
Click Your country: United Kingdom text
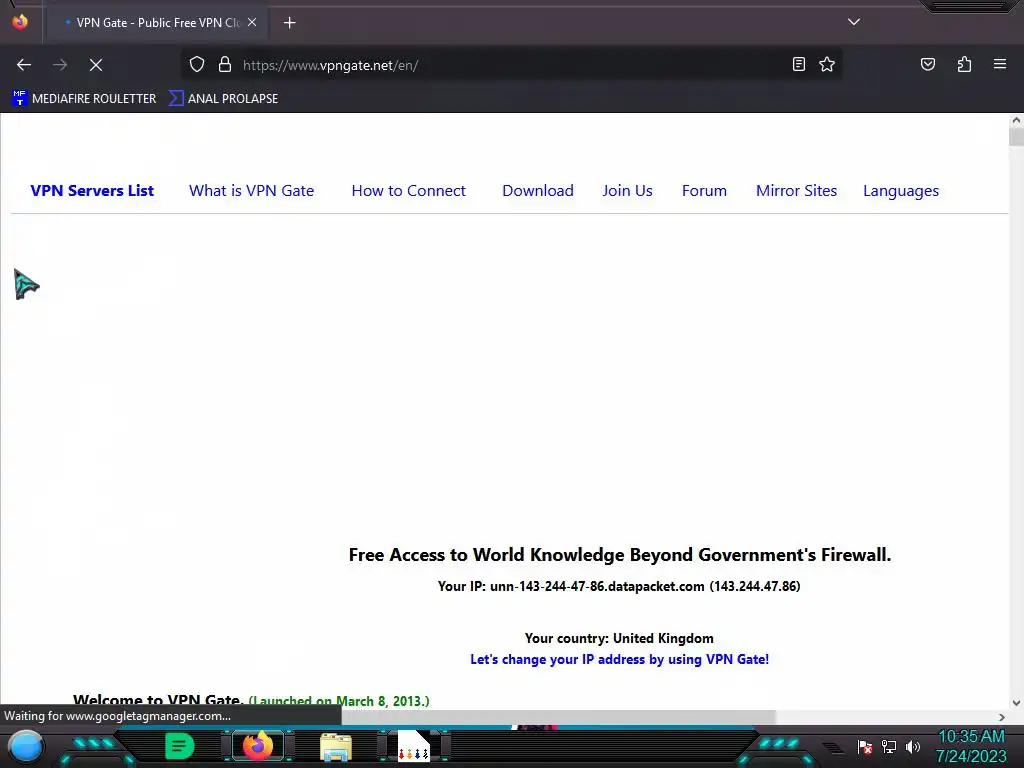click(619, 639)
